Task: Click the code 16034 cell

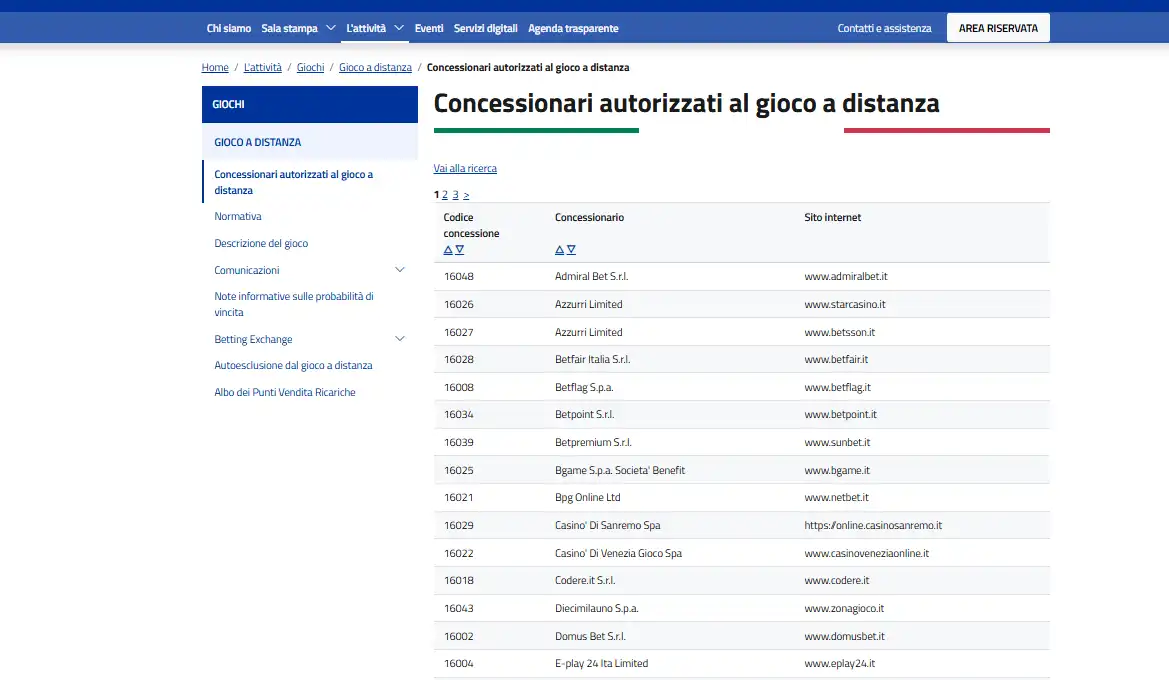Action: [459, 415]
